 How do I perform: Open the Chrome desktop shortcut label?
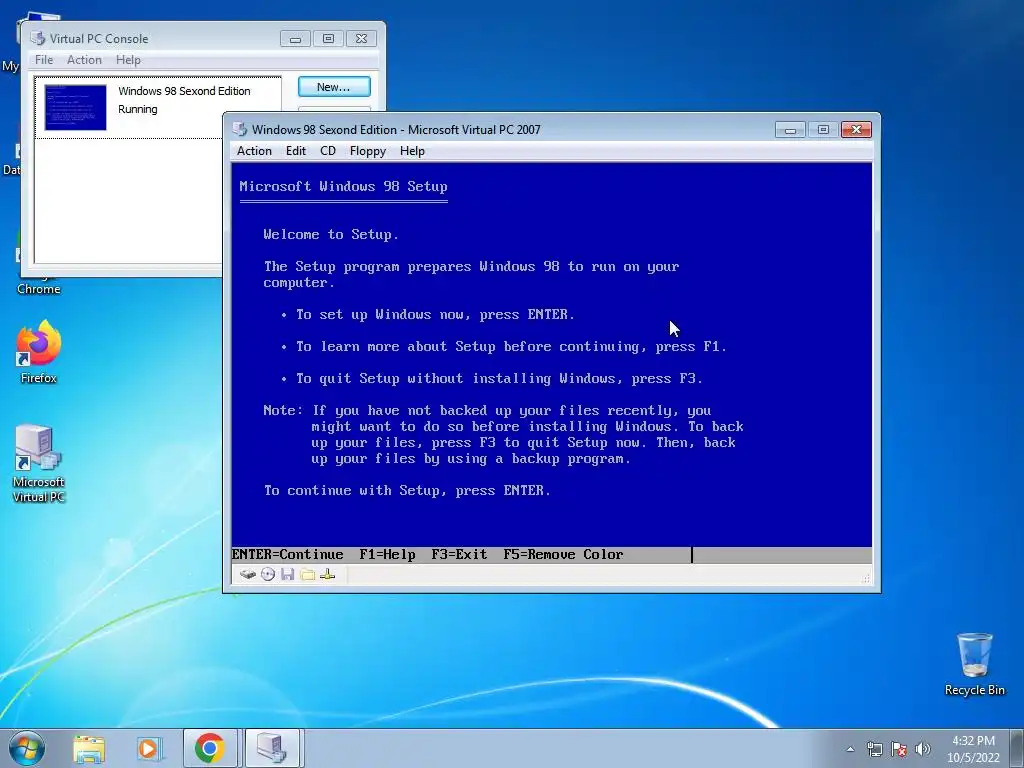click(x=39, y=289)
